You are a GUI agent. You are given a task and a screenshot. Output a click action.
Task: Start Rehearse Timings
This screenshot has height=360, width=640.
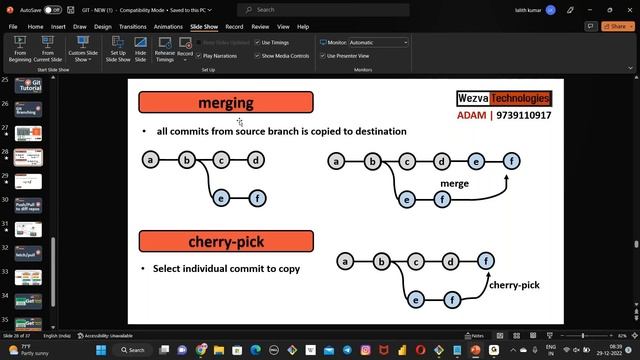[165, 49]
